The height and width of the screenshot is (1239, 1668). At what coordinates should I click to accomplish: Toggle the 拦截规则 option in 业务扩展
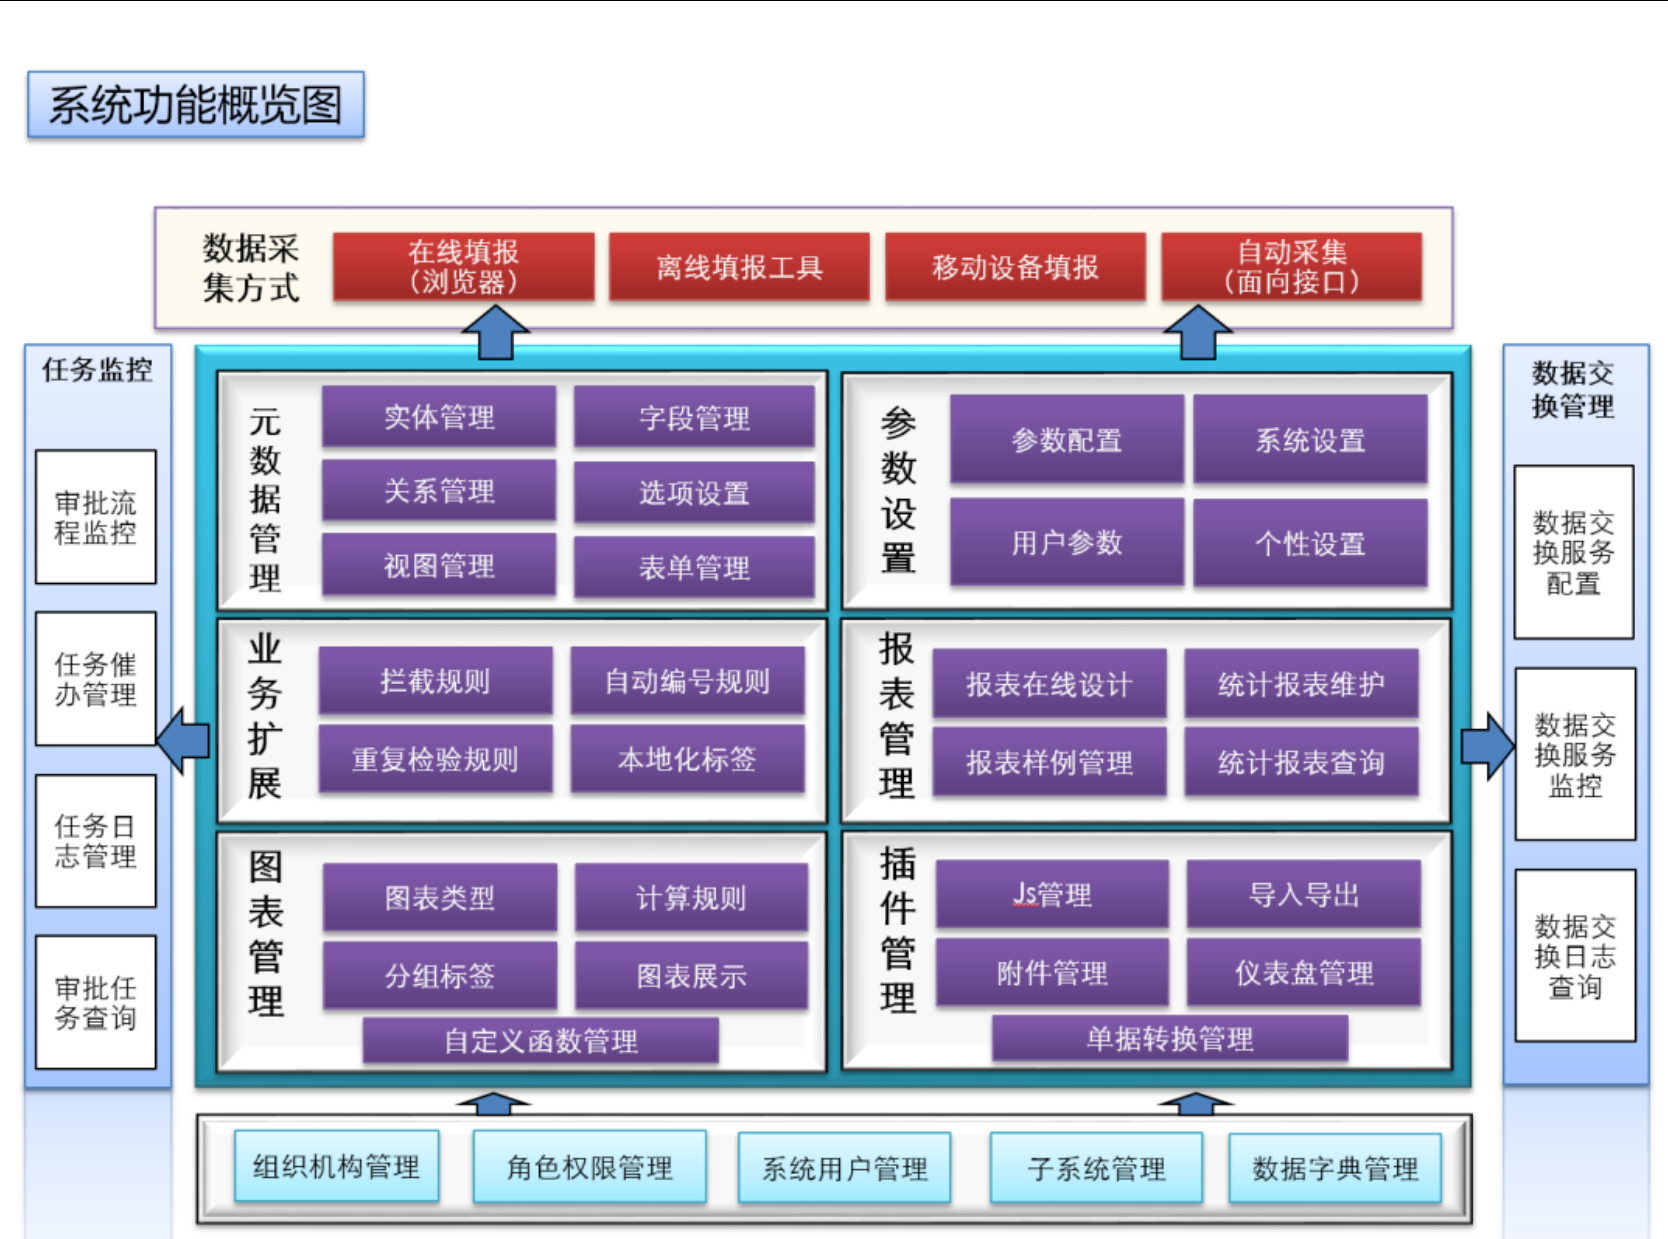(435, 680)
